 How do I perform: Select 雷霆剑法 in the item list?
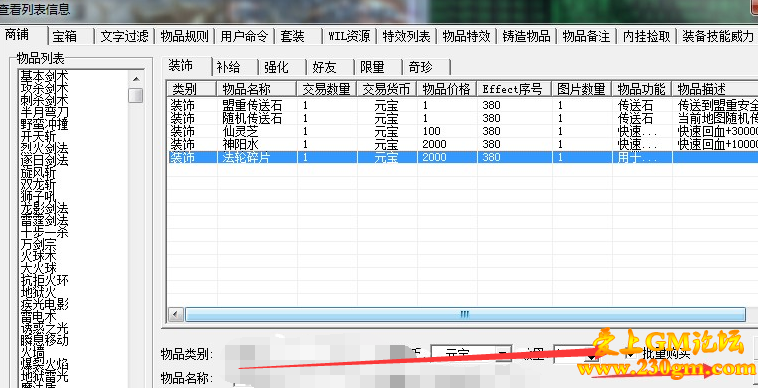tap(44, 220)
